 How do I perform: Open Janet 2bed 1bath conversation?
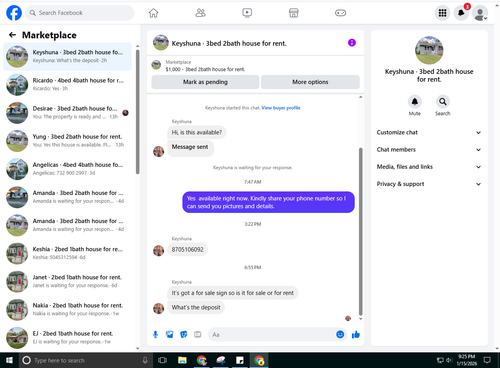click(x=68, y=281)
